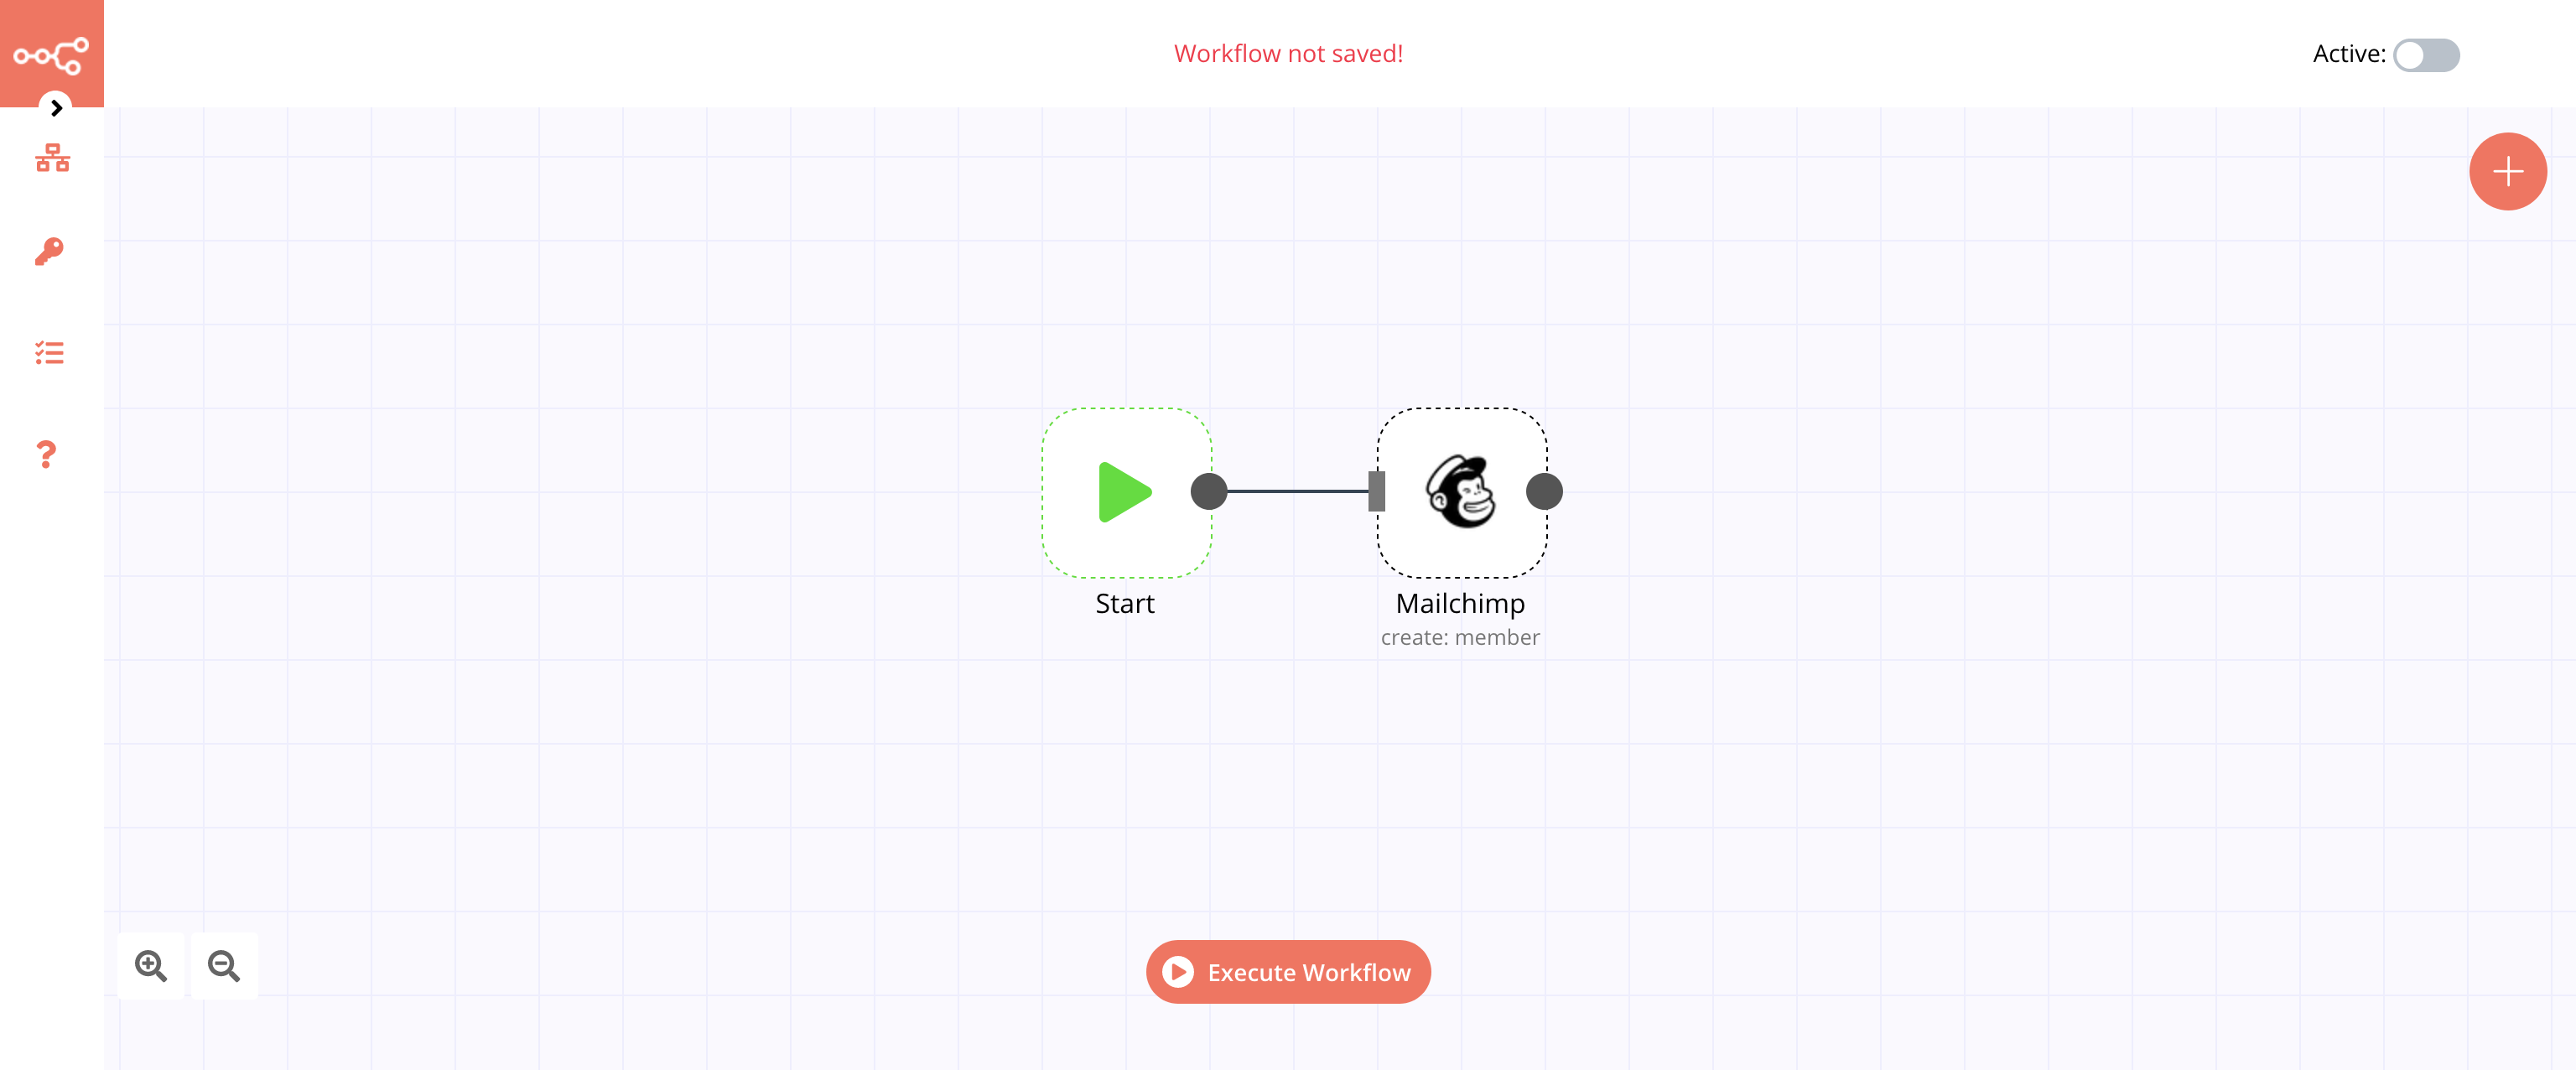Click the add node plus button
The image size is (2576, 1070).
pos(2507,171)
